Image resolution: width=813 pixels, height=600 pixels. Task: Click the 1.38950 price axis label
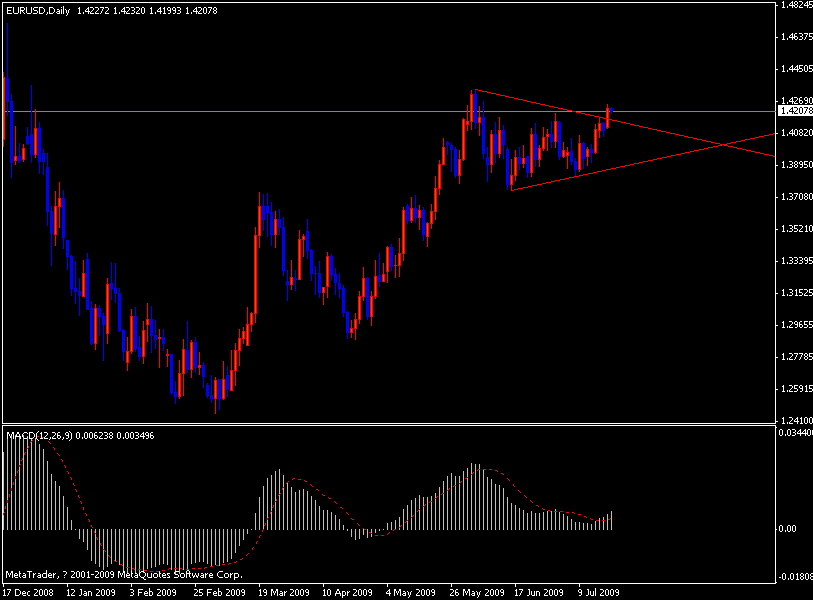(x=796, y=165)
